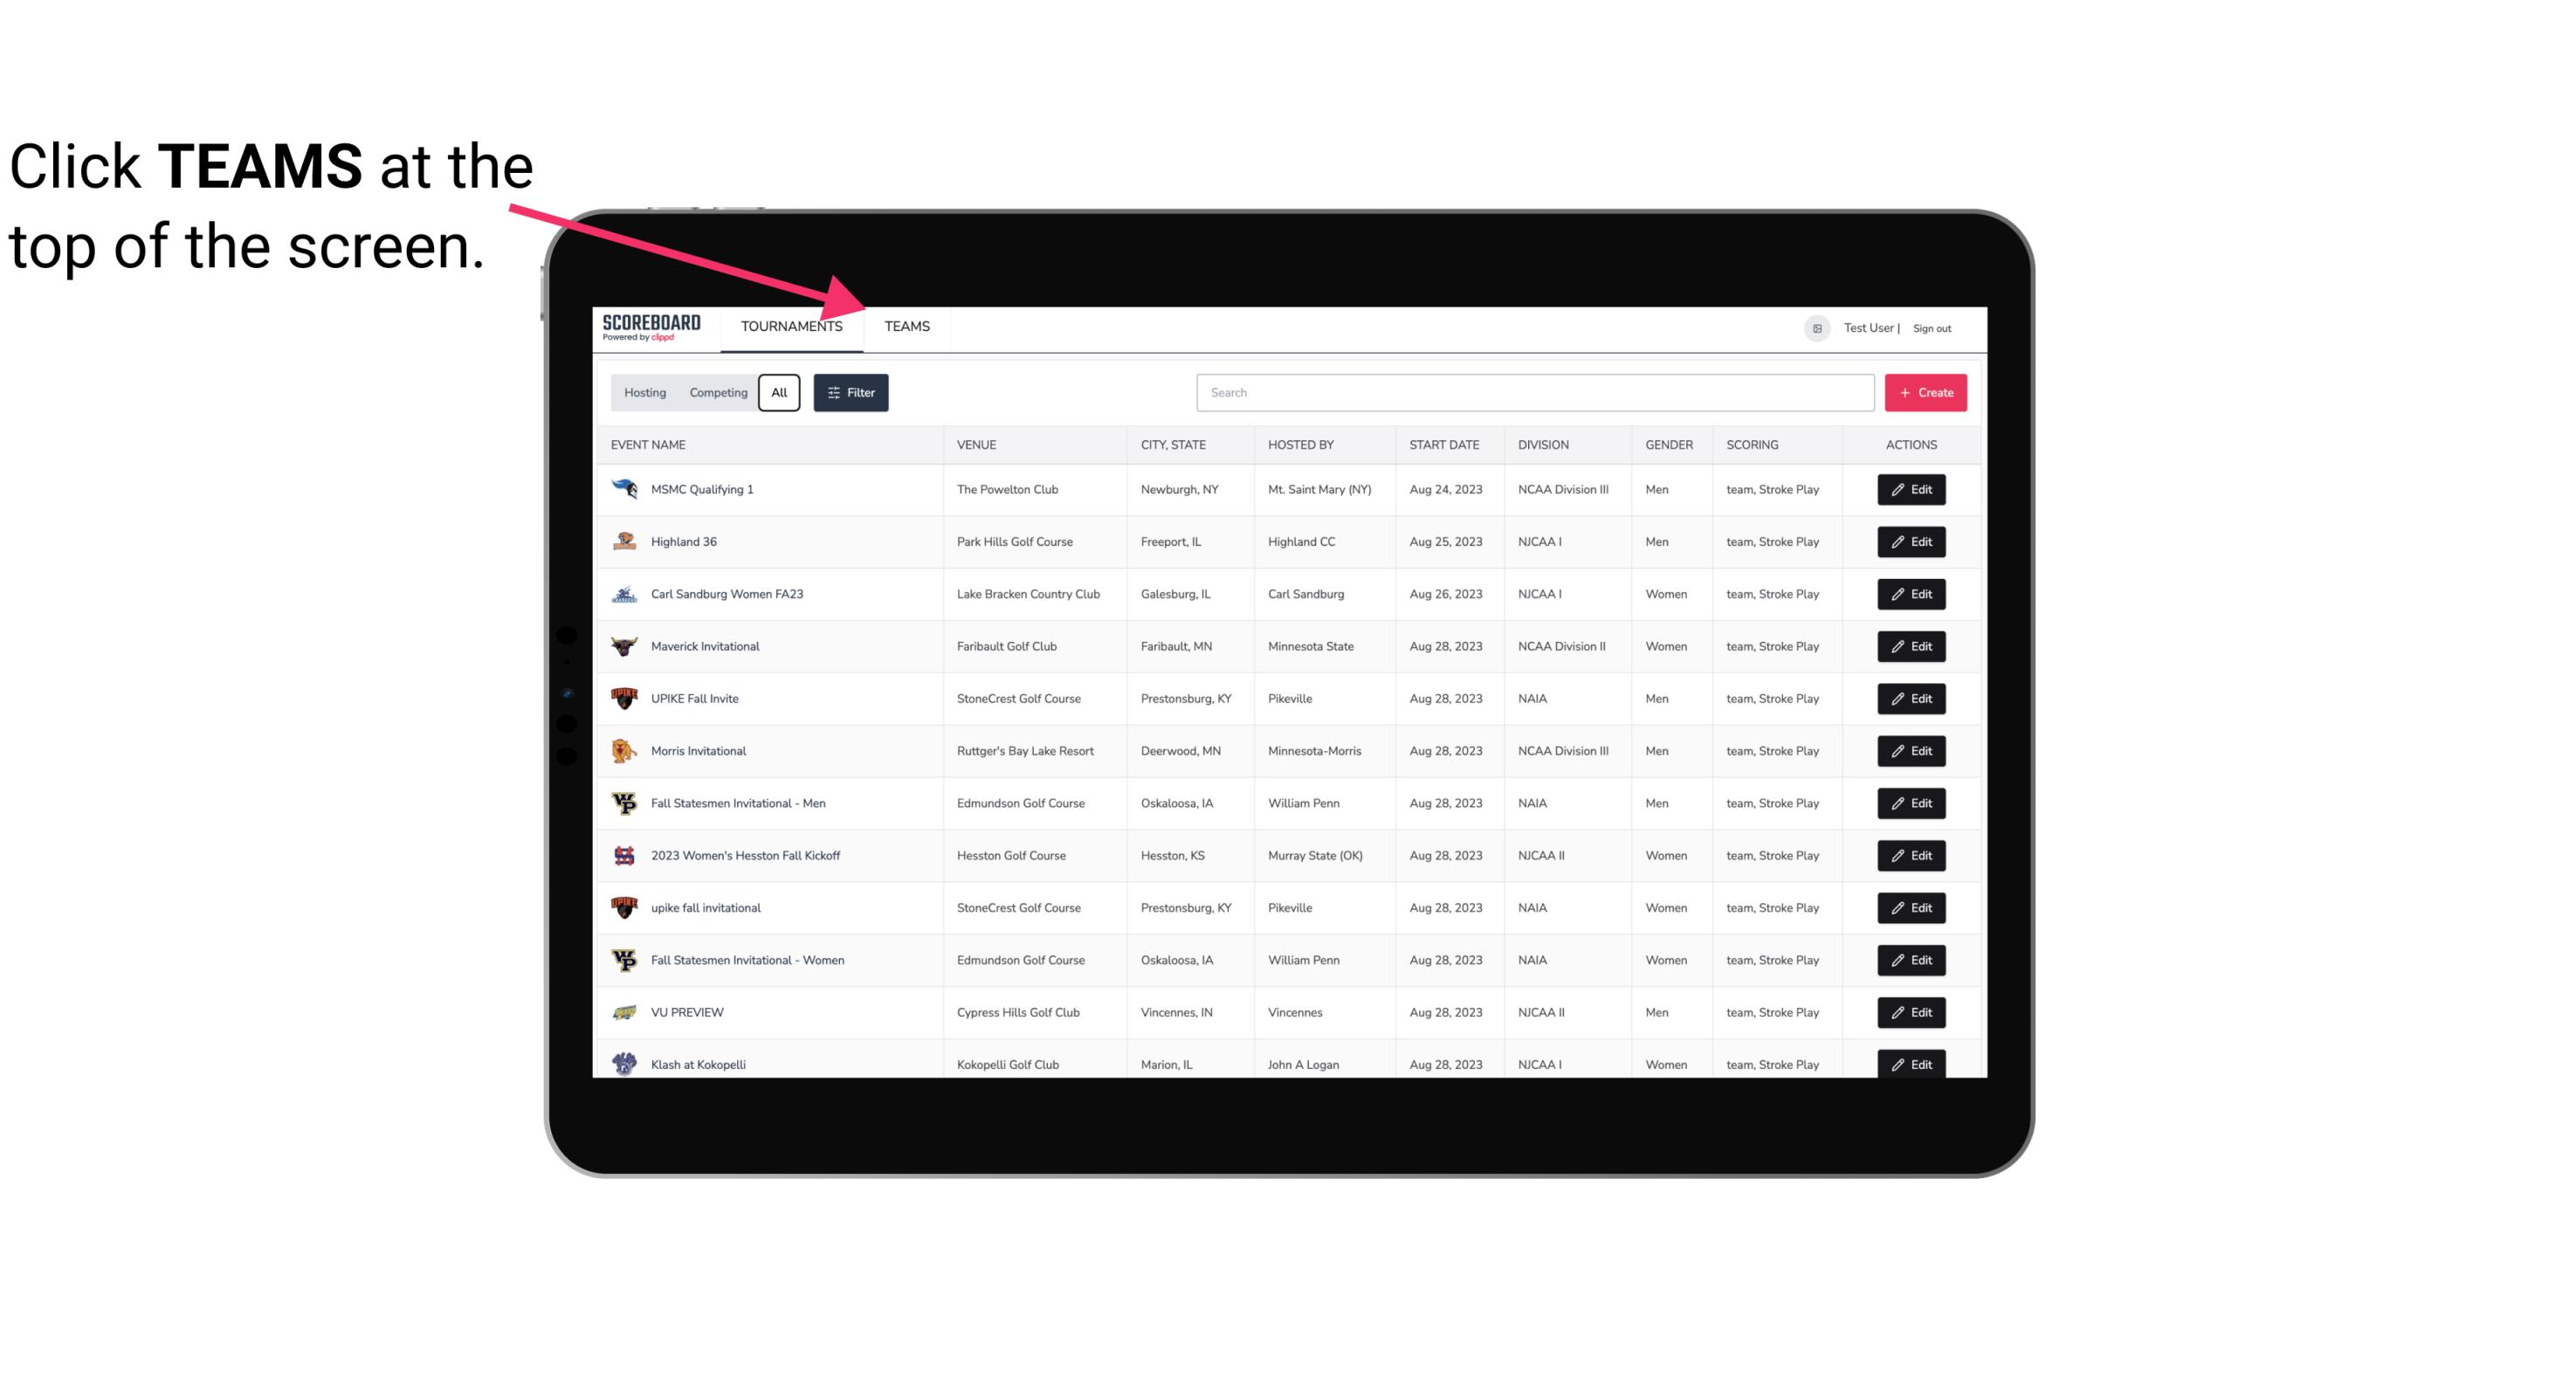The height and width of the screenshot is (1386, 2576).
Task: Click the Edit icon for Maverick Invitational
Action: 1911,645
